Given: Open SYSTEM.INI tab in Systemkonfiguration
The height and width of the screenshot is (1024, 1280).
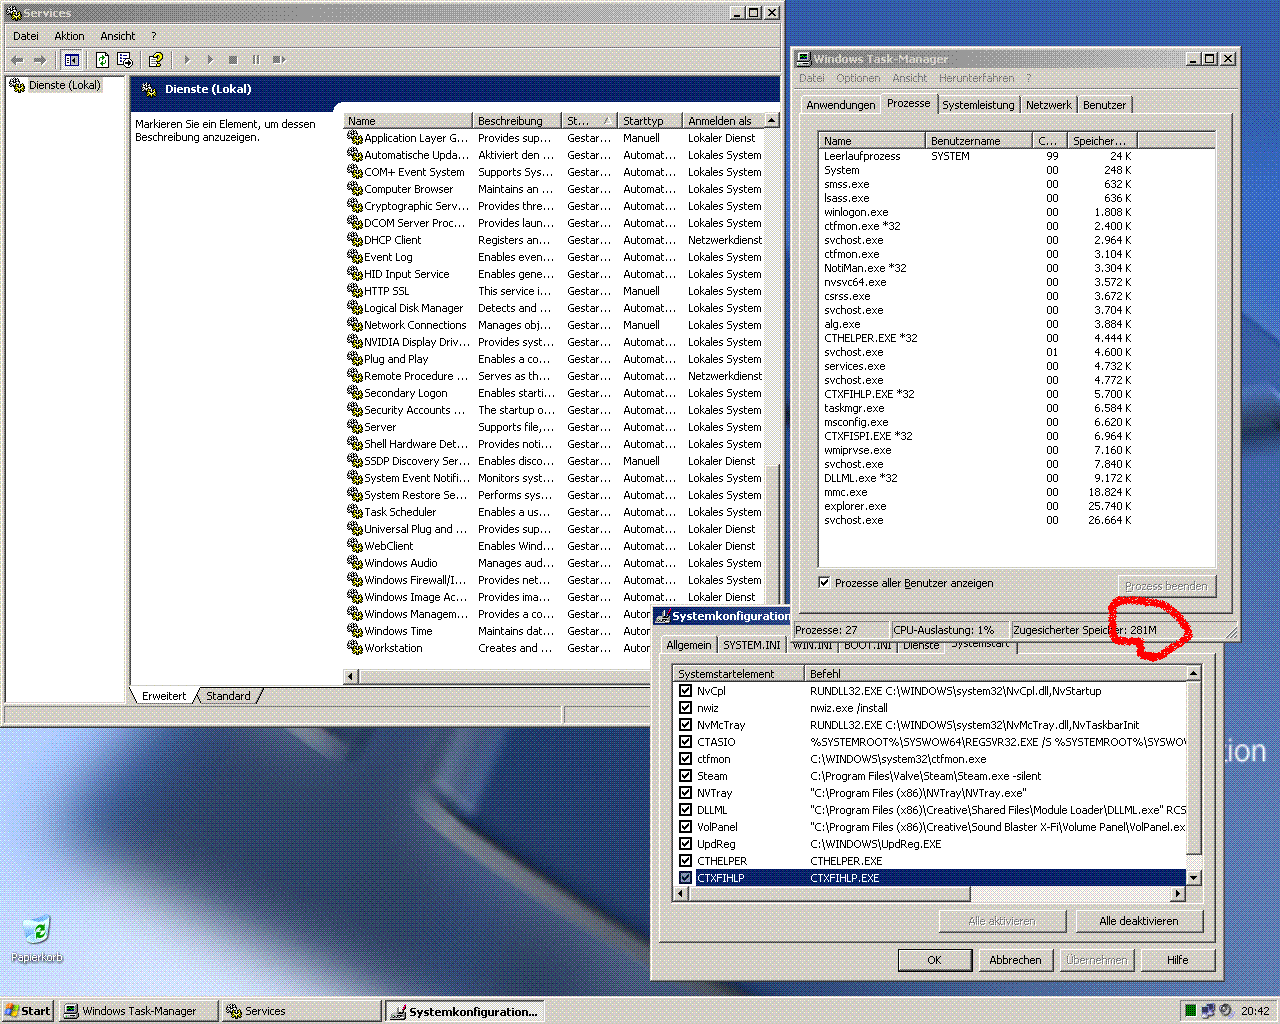Looking at the screenshot, I should [751, 645].
